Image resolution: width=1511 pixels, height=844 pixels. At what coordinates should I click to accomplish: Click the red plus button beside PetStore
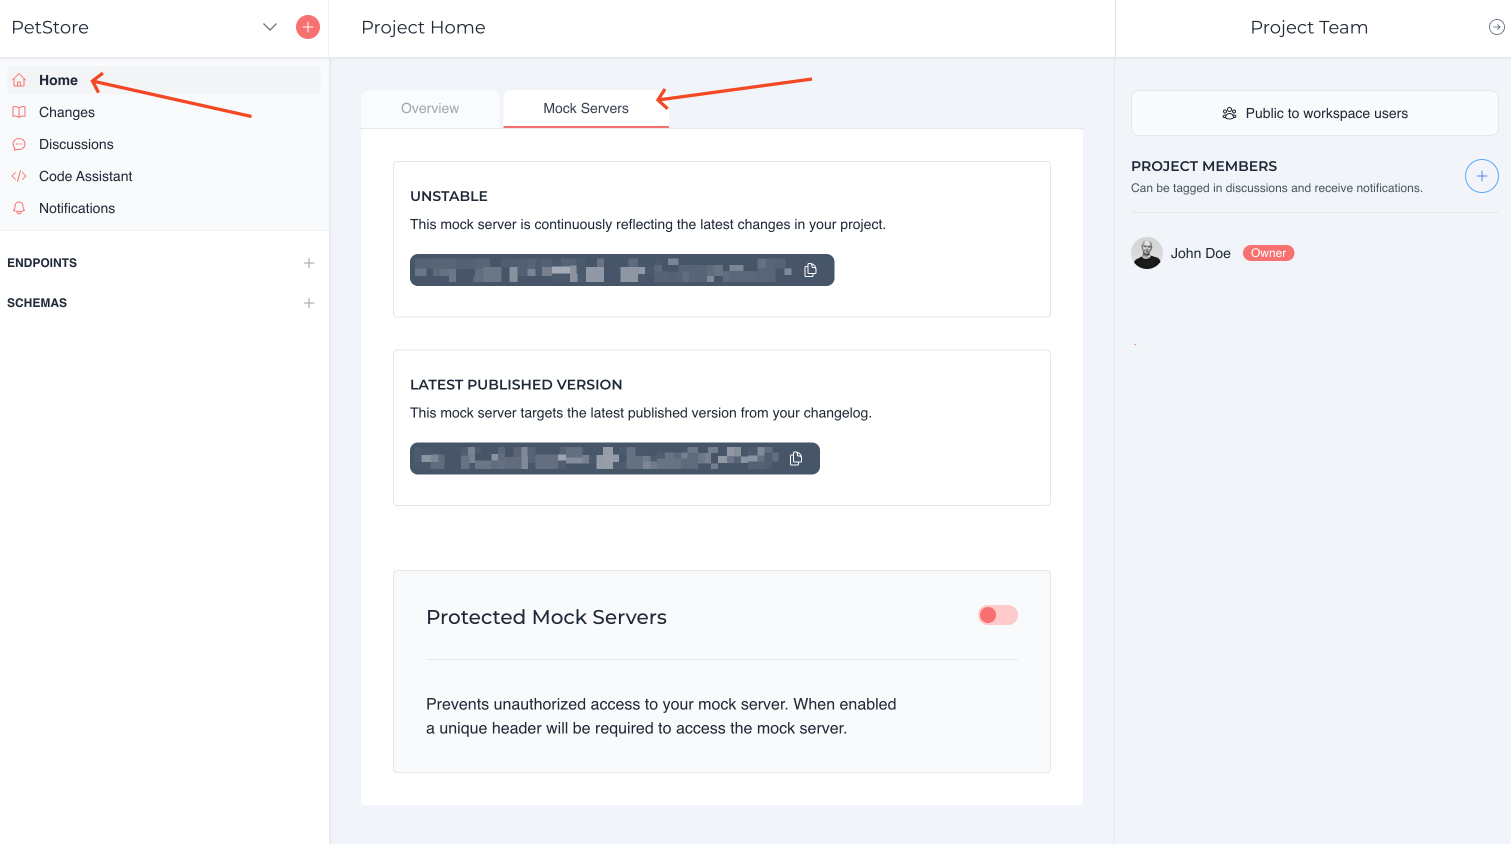coord(308,27)
